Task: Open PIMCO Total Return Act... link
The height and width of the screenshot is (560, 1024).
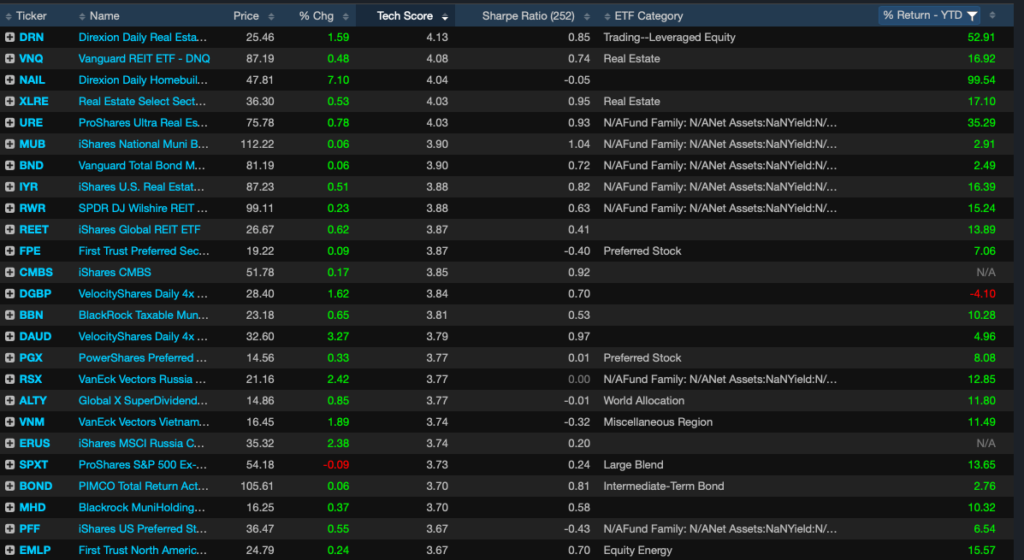Action: [x=143, y=486]
